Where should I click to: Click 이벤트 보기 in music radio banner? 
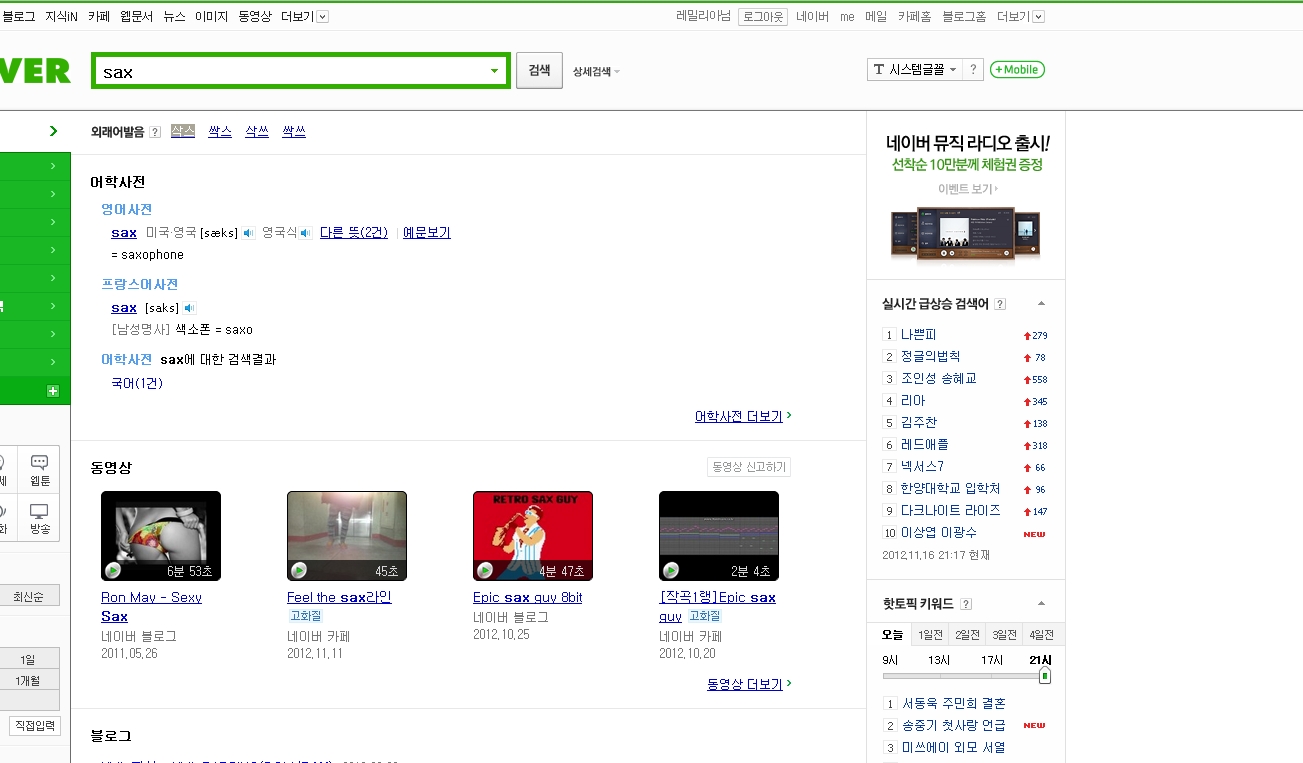coord(967,188)
